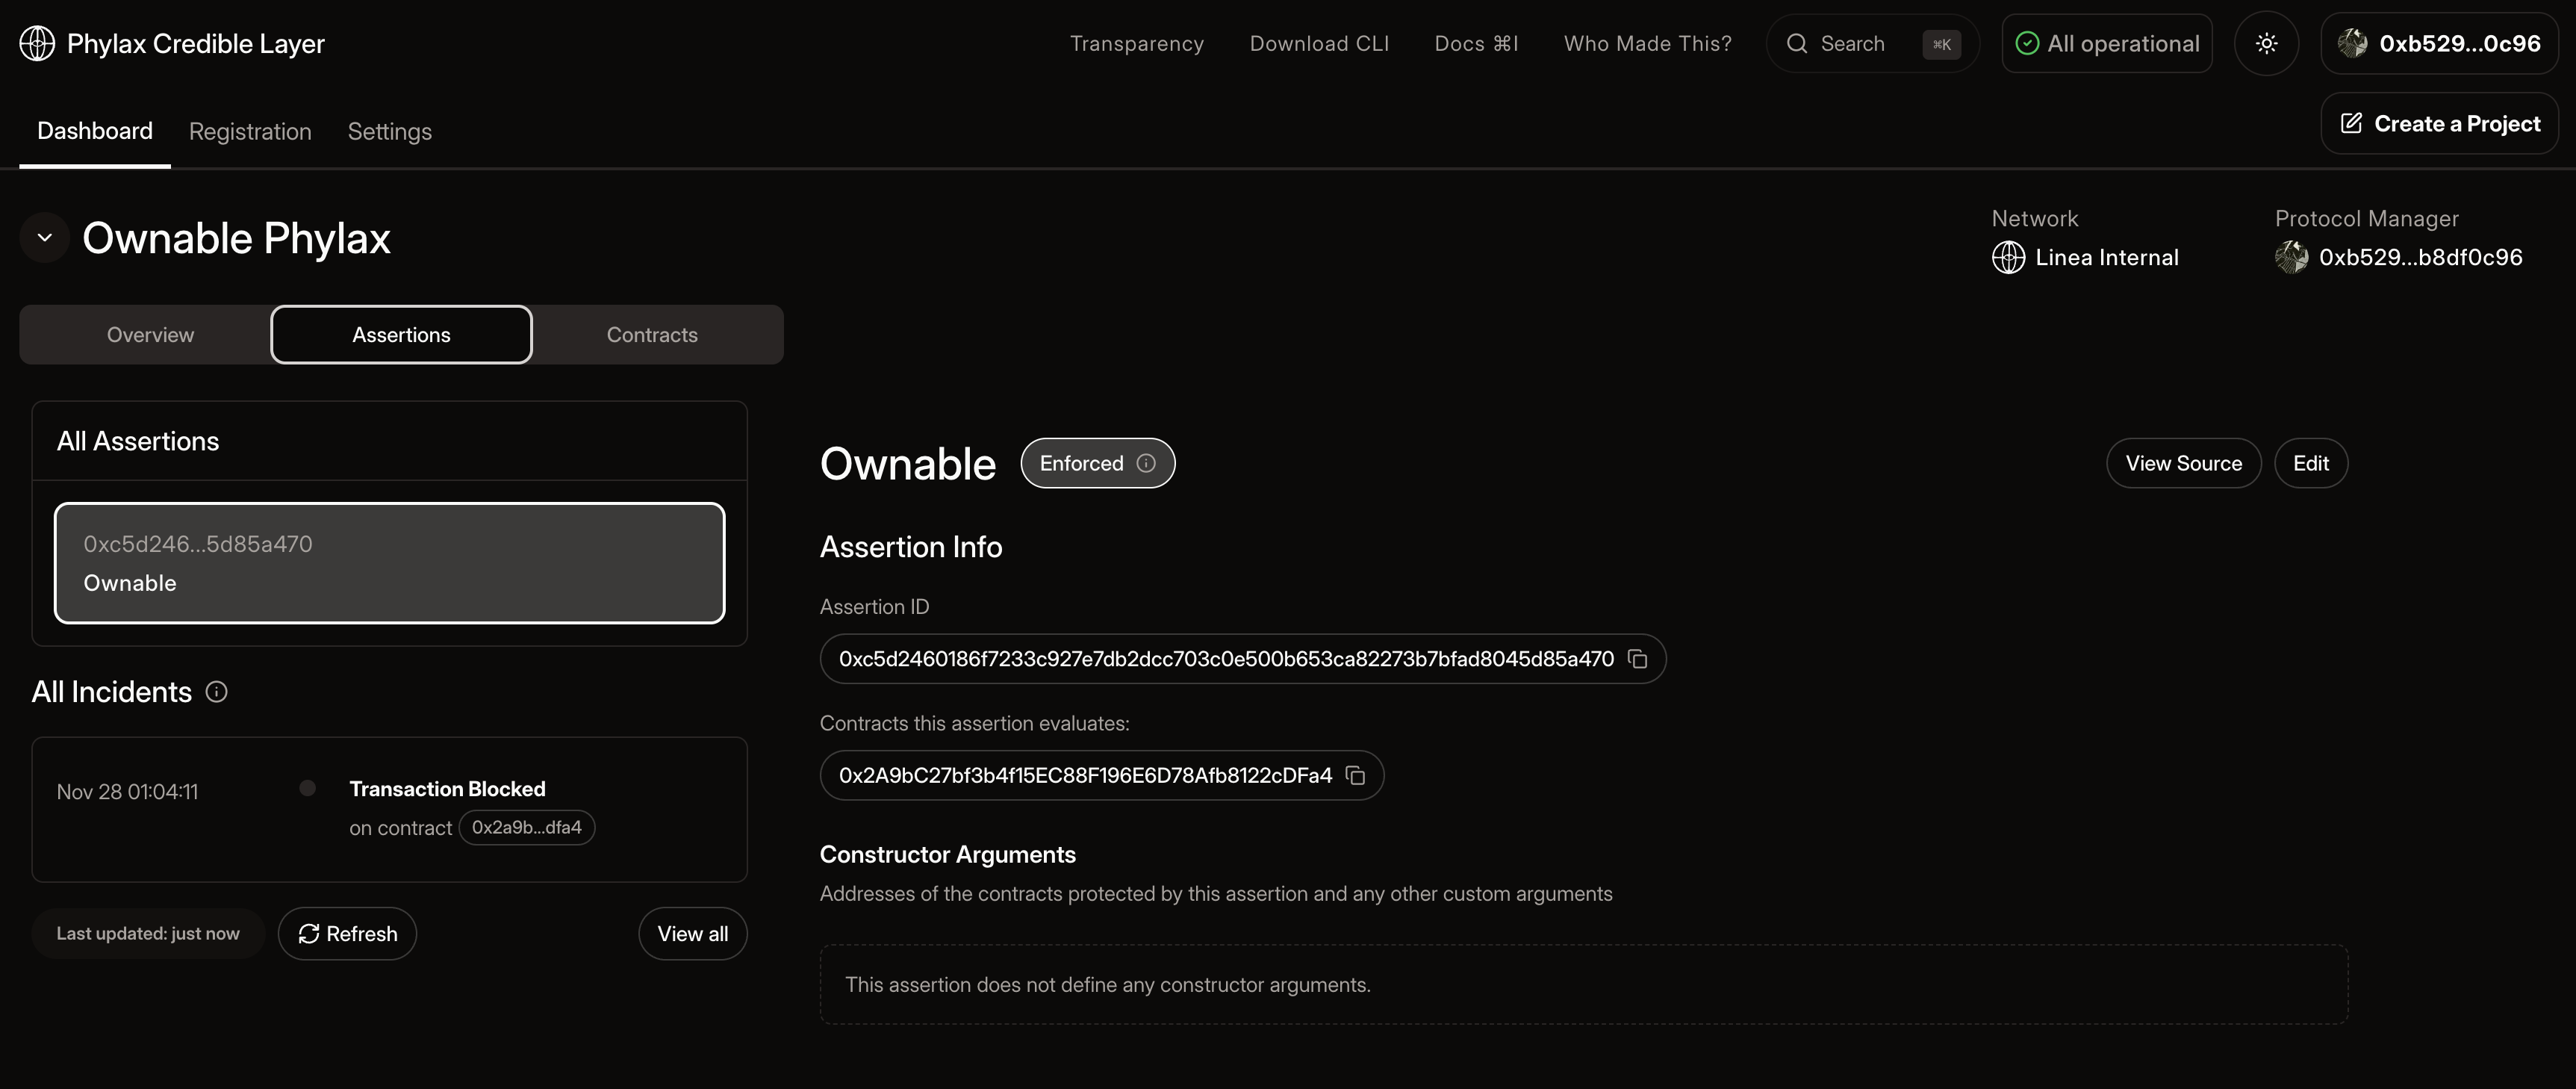Copy the evaluated contract address
The width and height of the screenshot is (2576, 1089).
click(x=1355, y=775)
